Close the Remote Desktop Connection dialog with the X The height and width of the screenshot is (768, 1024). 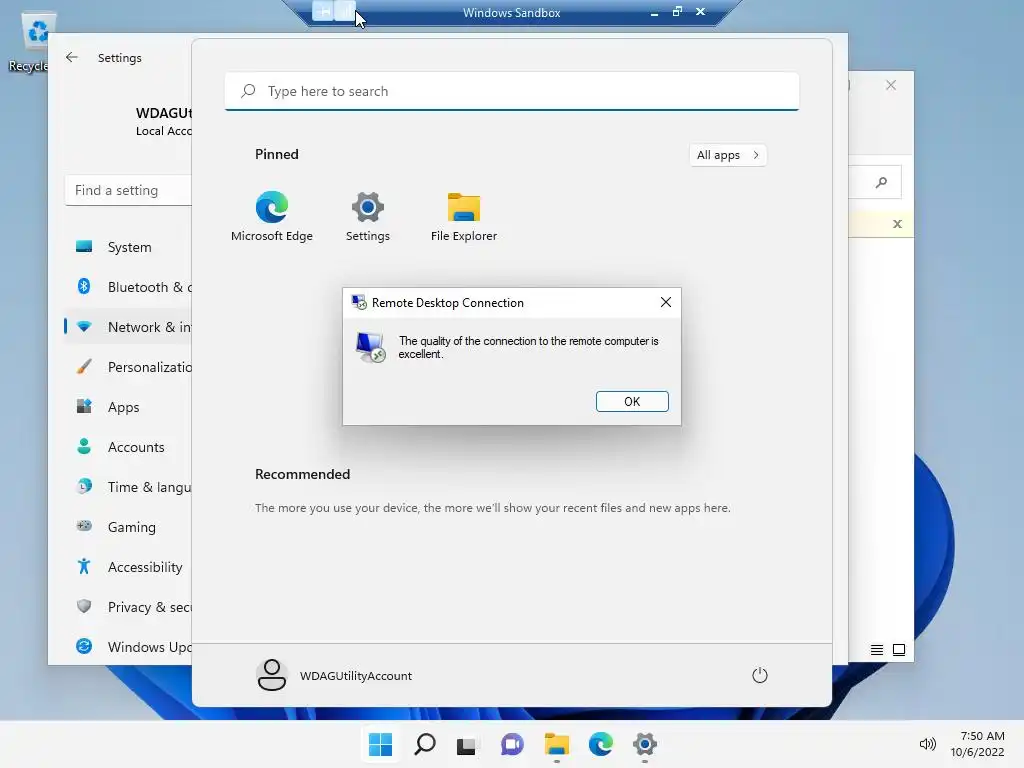click(x=665, y=302)
